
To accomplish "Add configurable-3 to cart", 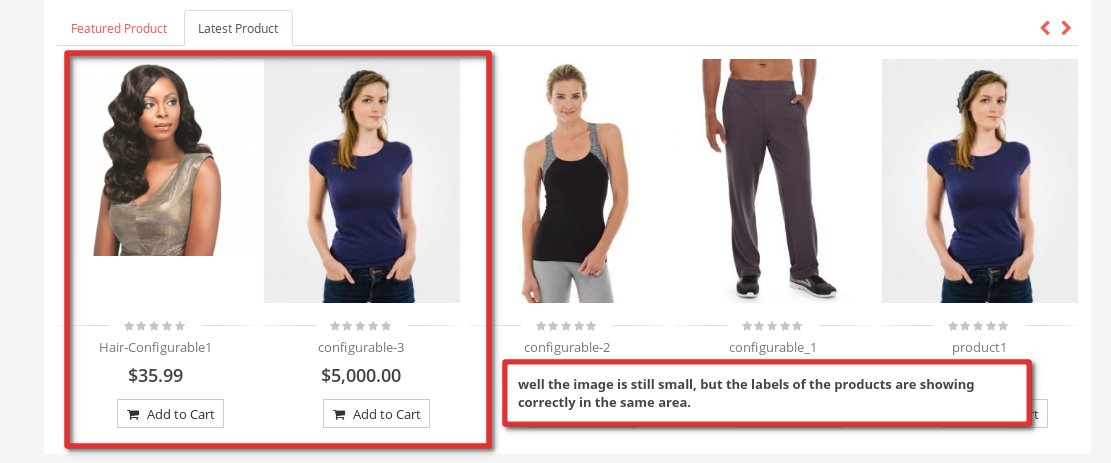I will click(x=376, y=414).
